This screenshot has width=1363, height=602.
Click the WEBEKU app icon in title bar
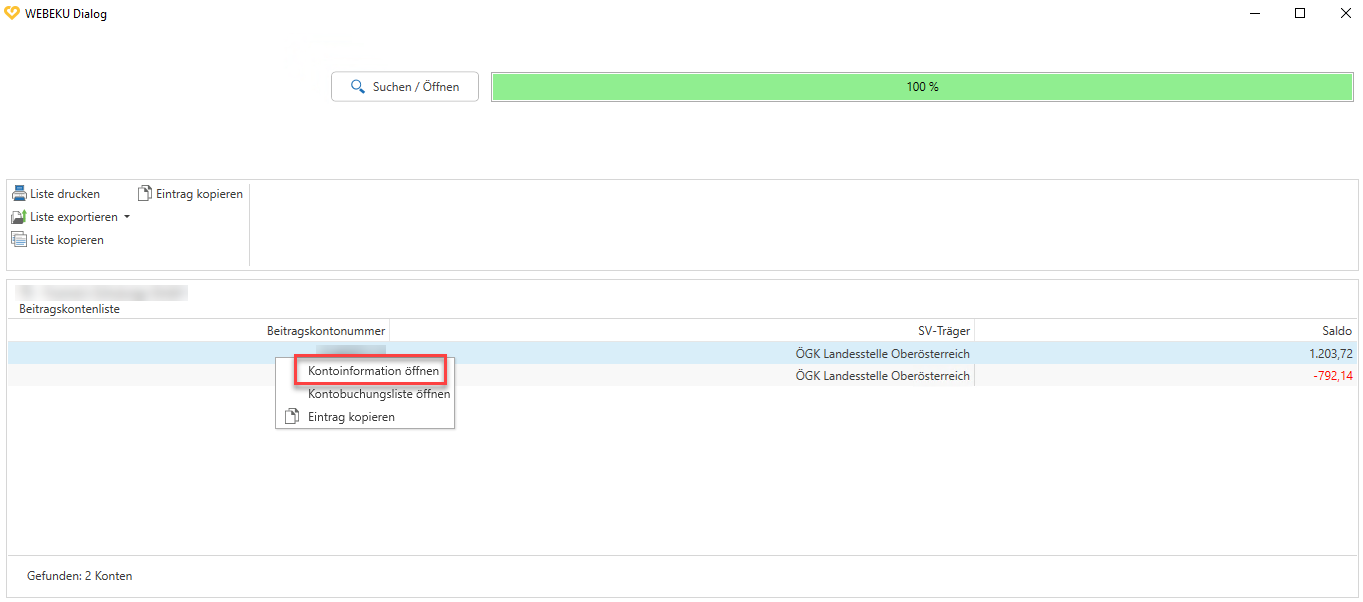[12, 14]
